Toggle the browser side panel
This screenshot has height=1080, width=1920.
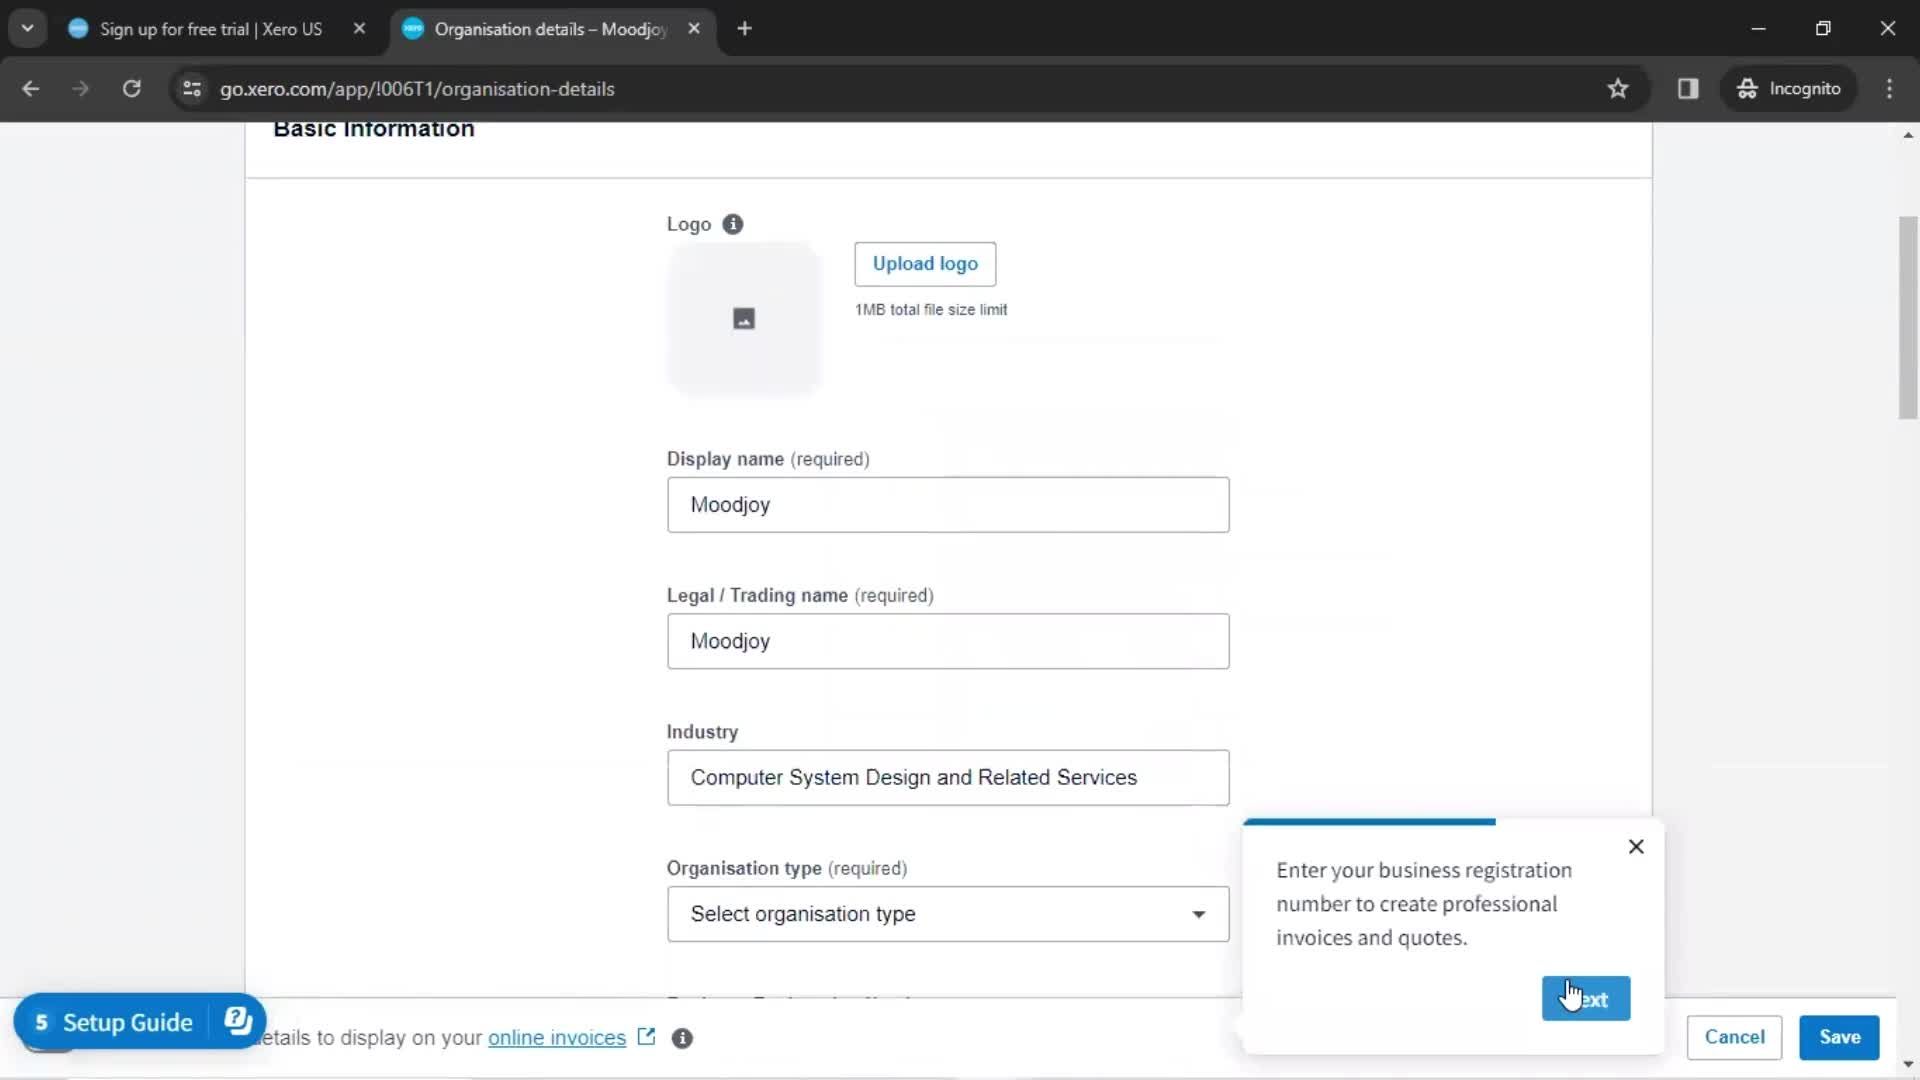click(x=1688, y=89)
